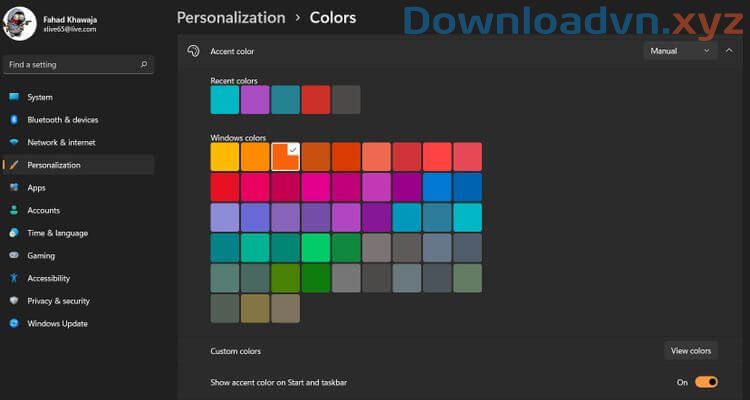
Task: Click the user profile avatar picture
Action: (20, 23)
